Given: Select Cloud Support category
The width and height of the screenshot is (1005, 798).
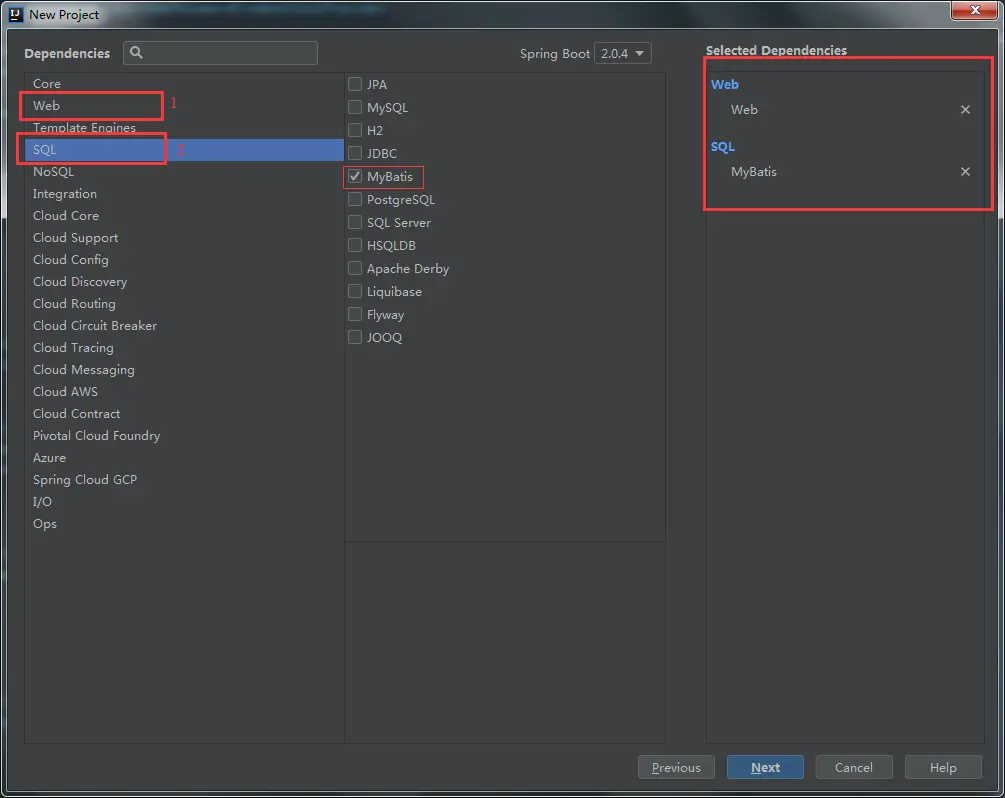Looking at the screenshot, I should point(184,238).
